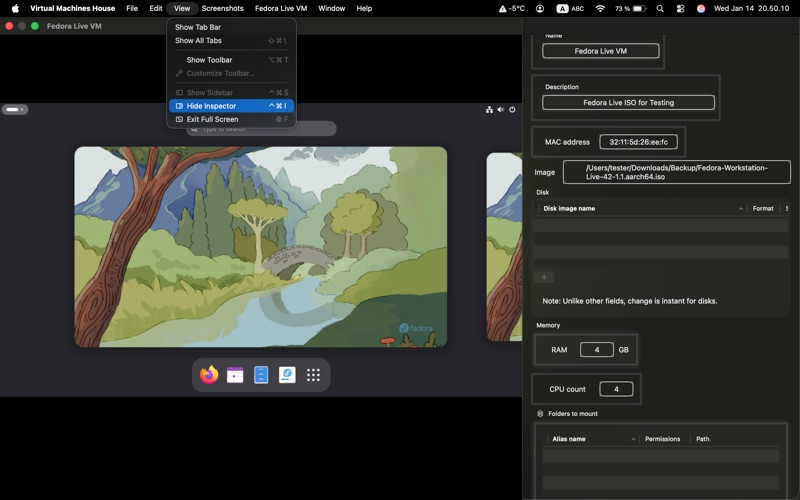Open Spotlight search in the menu bar
The width and height of the screenshot is (800, 500).
click(660, 8)
